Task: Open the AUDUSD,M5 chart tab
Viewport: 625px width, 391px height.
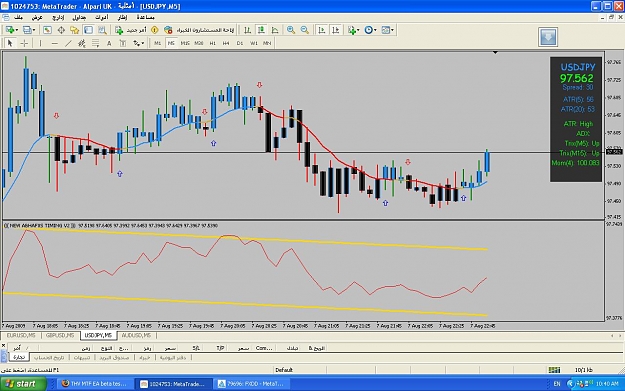Action: pos(136,336)
